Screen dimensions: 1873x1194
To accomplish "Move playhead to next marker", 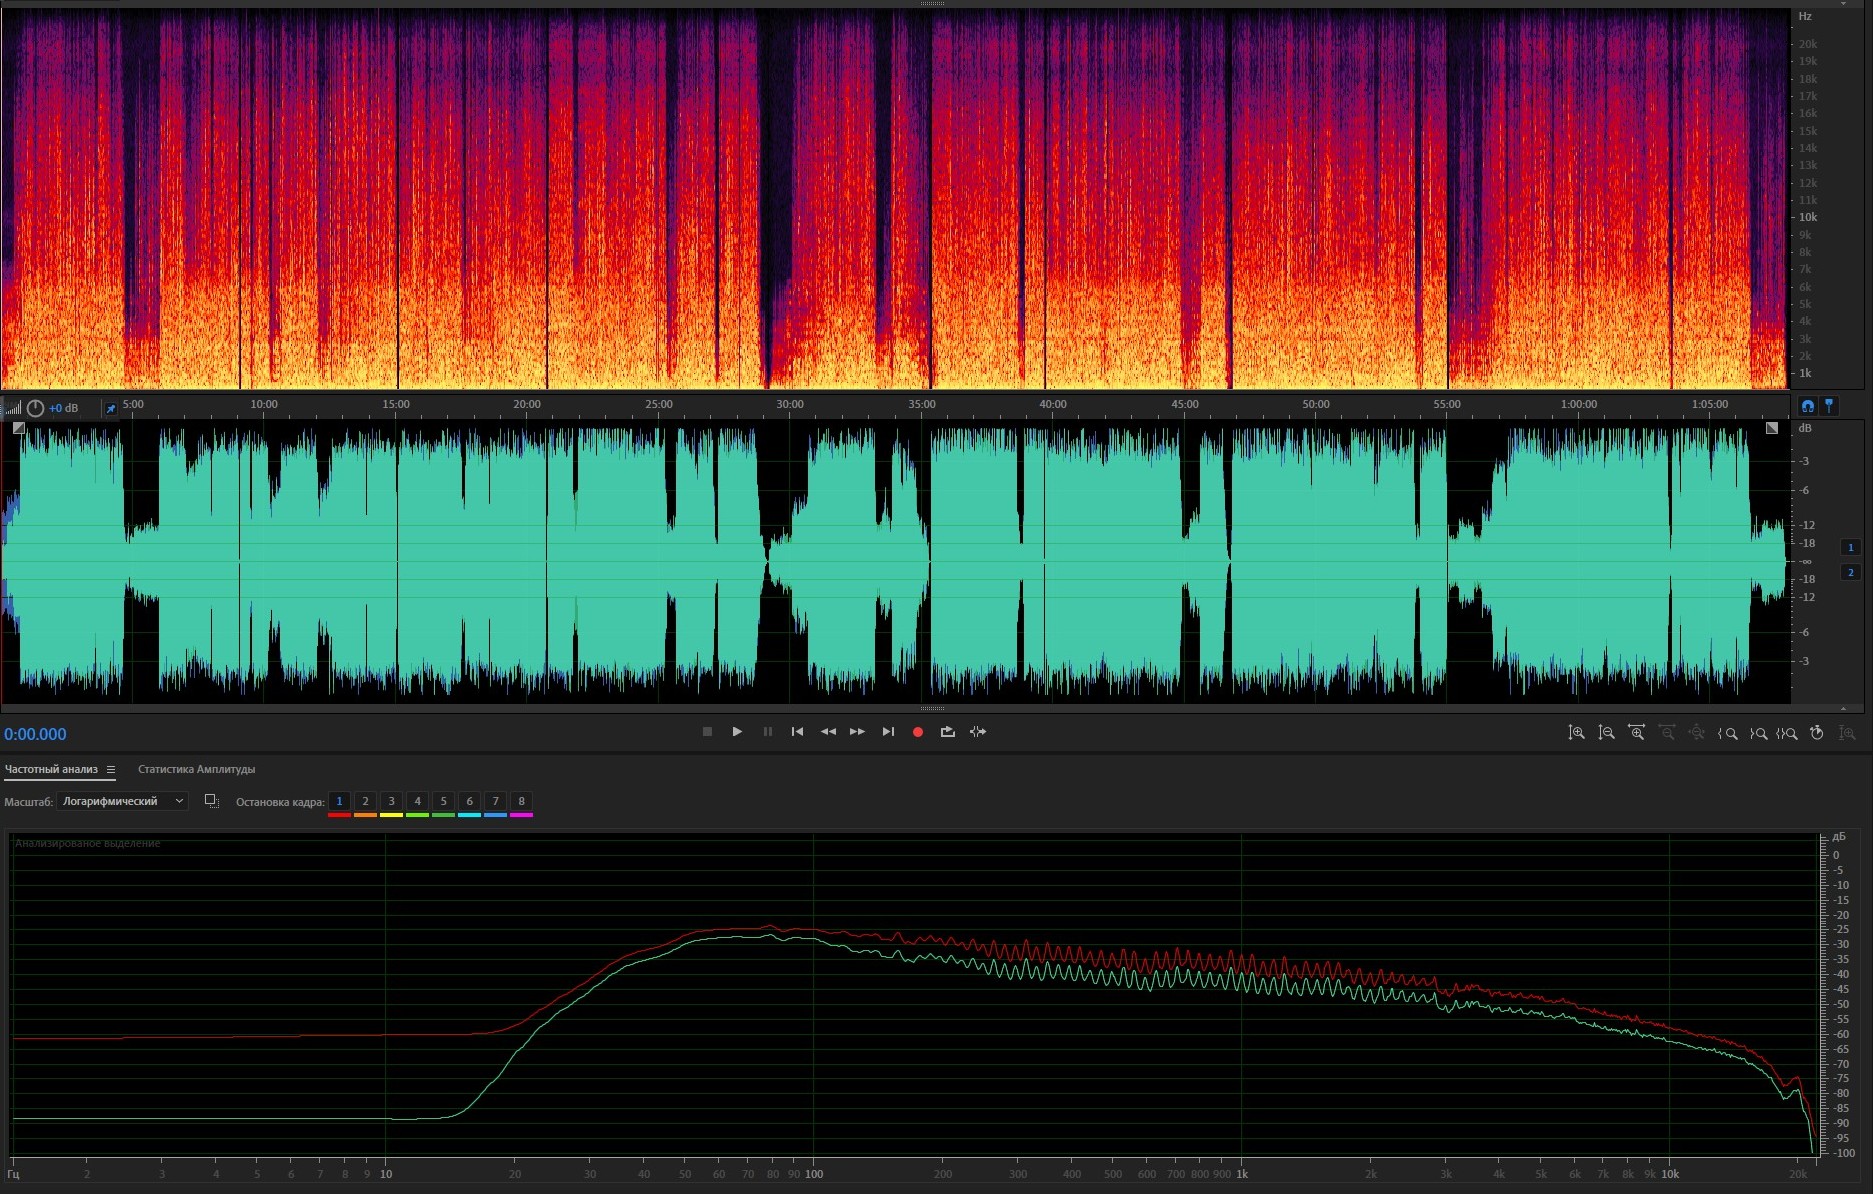I will tap(888, 732).
